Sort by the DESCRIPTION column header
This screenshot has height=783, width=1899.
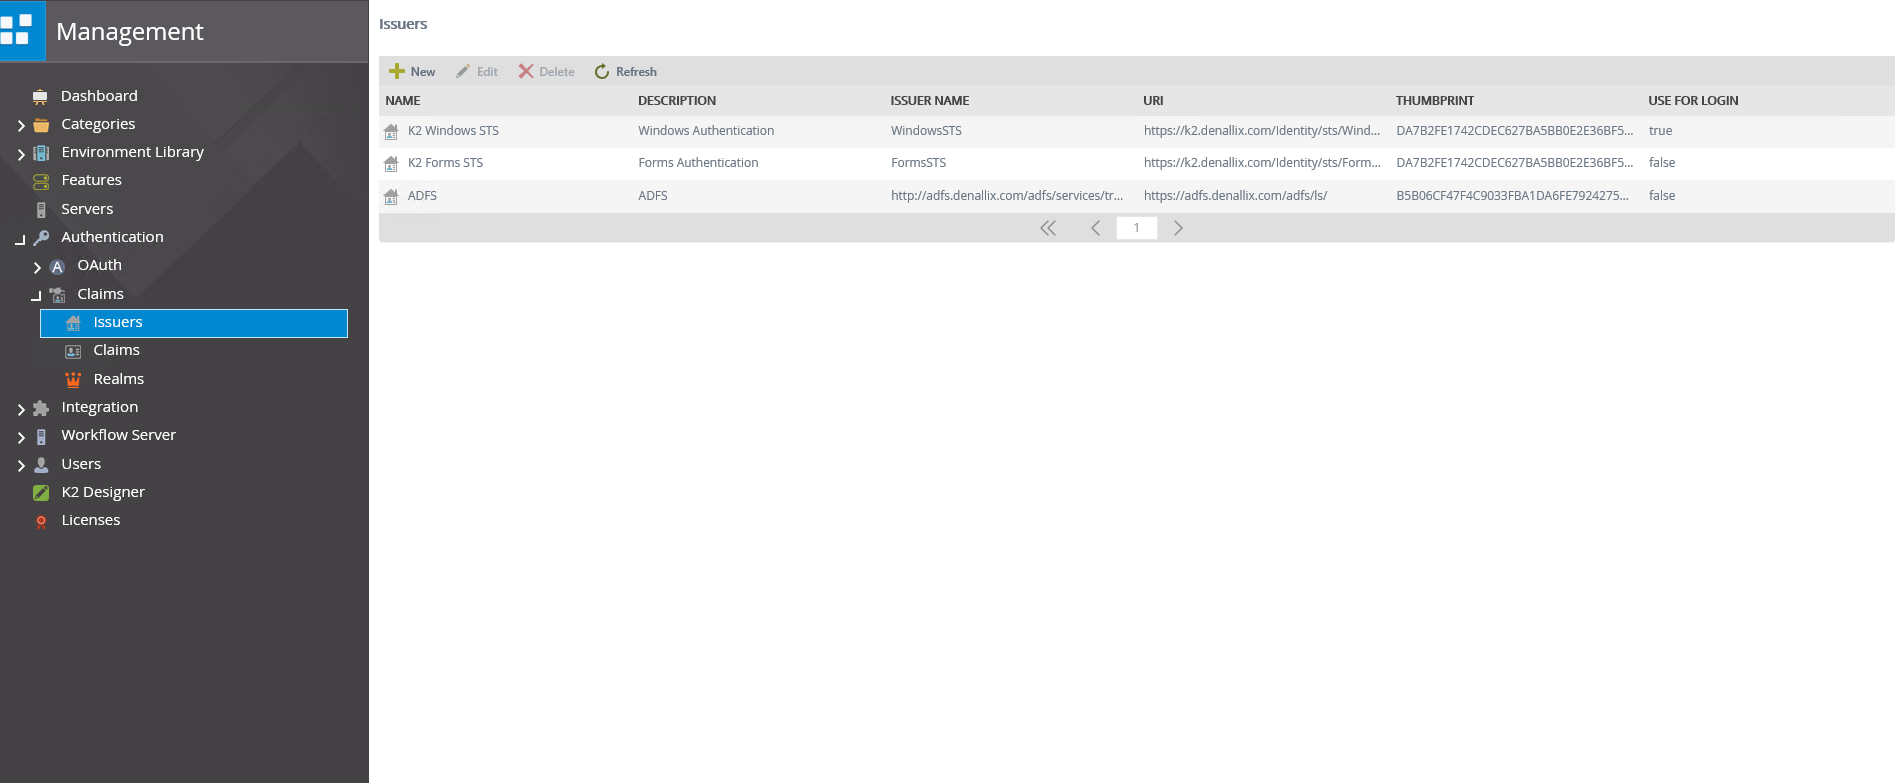[x=677, y=101]
